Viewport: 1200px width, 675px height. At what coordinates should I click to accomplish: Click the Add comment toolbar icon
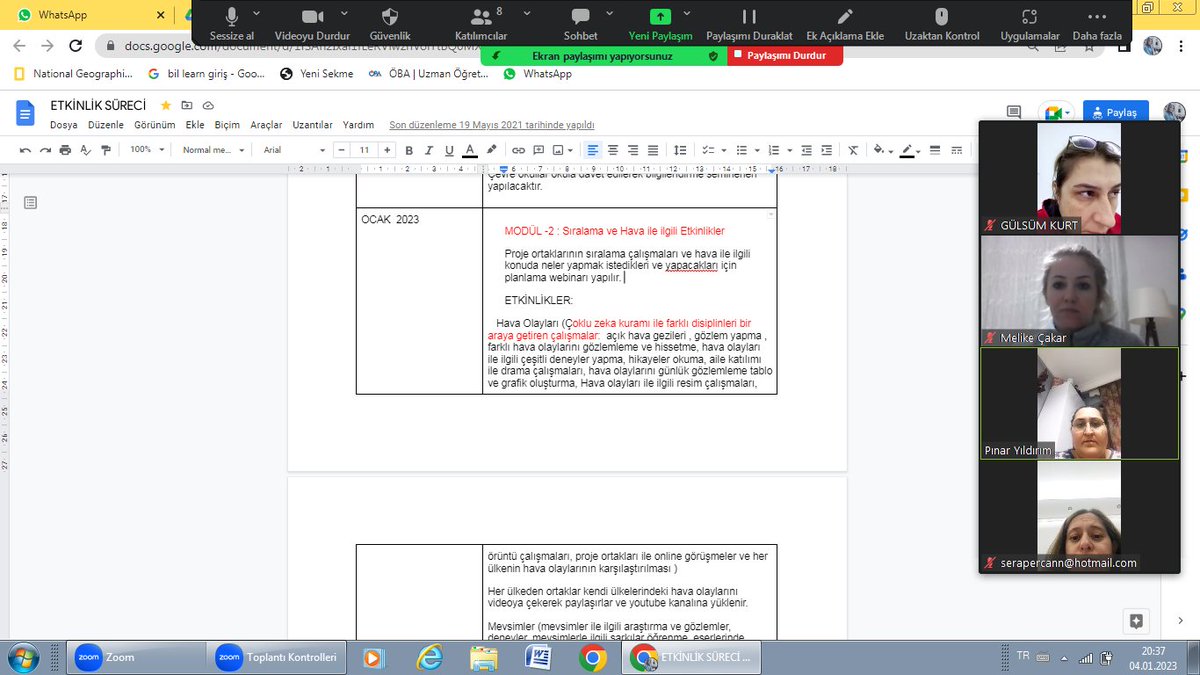click(538, 150)
